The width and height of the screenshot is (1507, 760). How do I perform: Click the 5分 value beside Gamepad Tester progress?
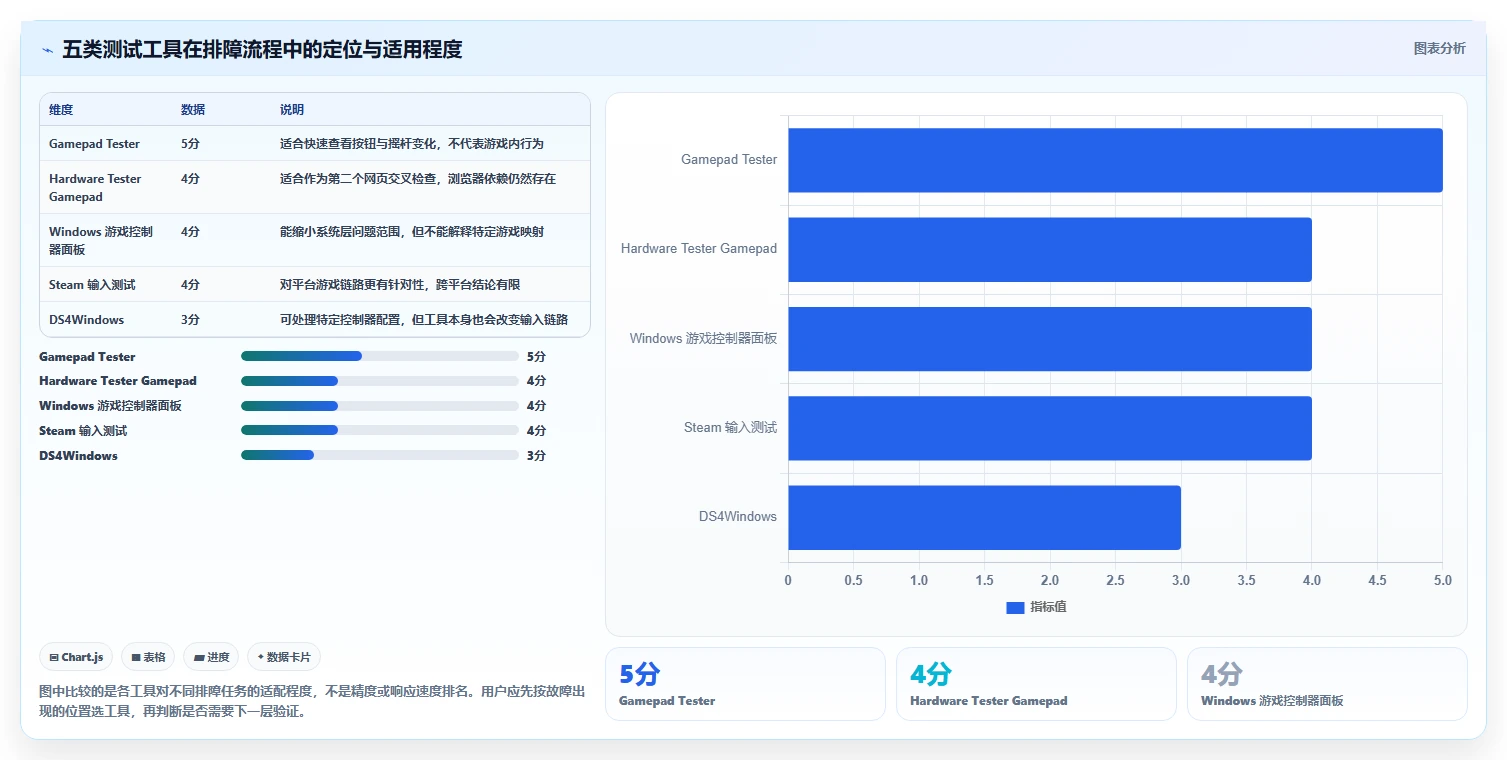(536, 357)
